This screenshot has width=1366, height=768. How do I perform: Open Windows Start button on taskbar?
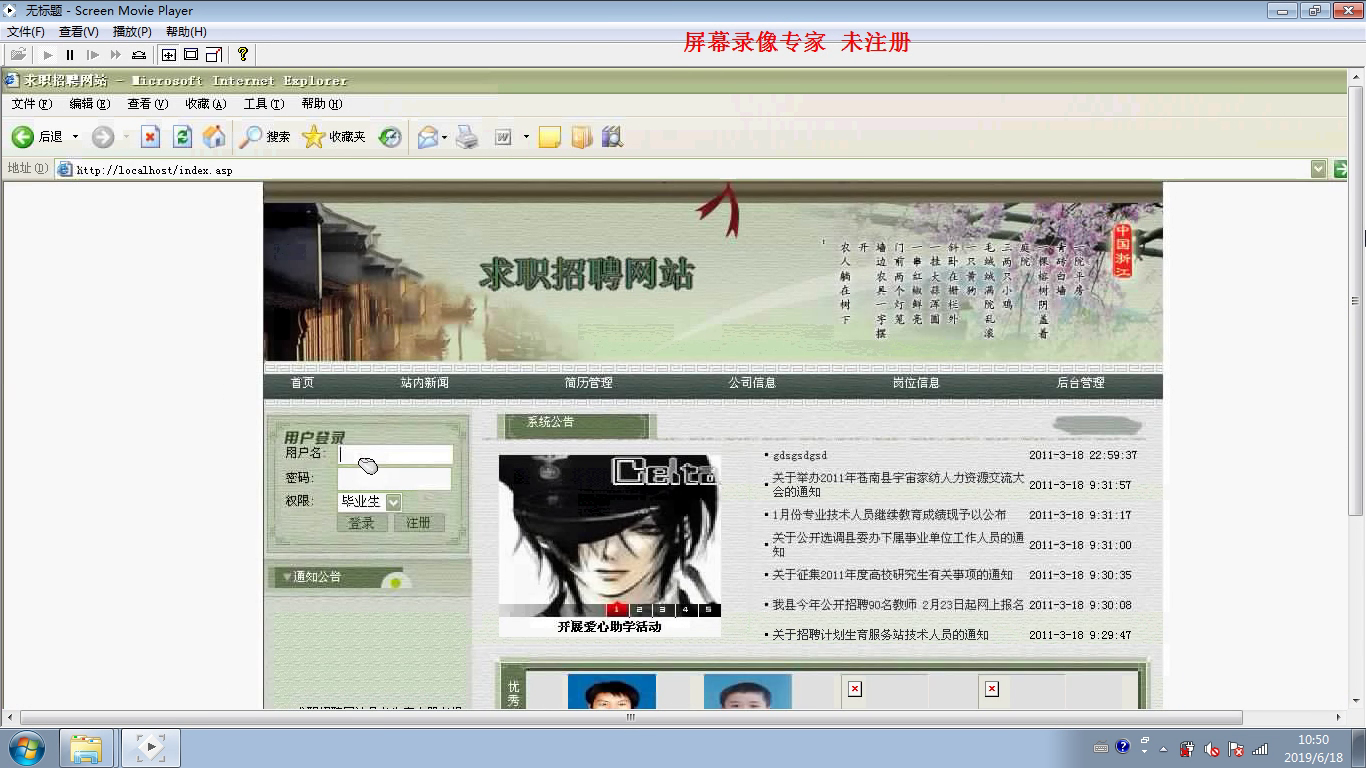click(26, 748)
